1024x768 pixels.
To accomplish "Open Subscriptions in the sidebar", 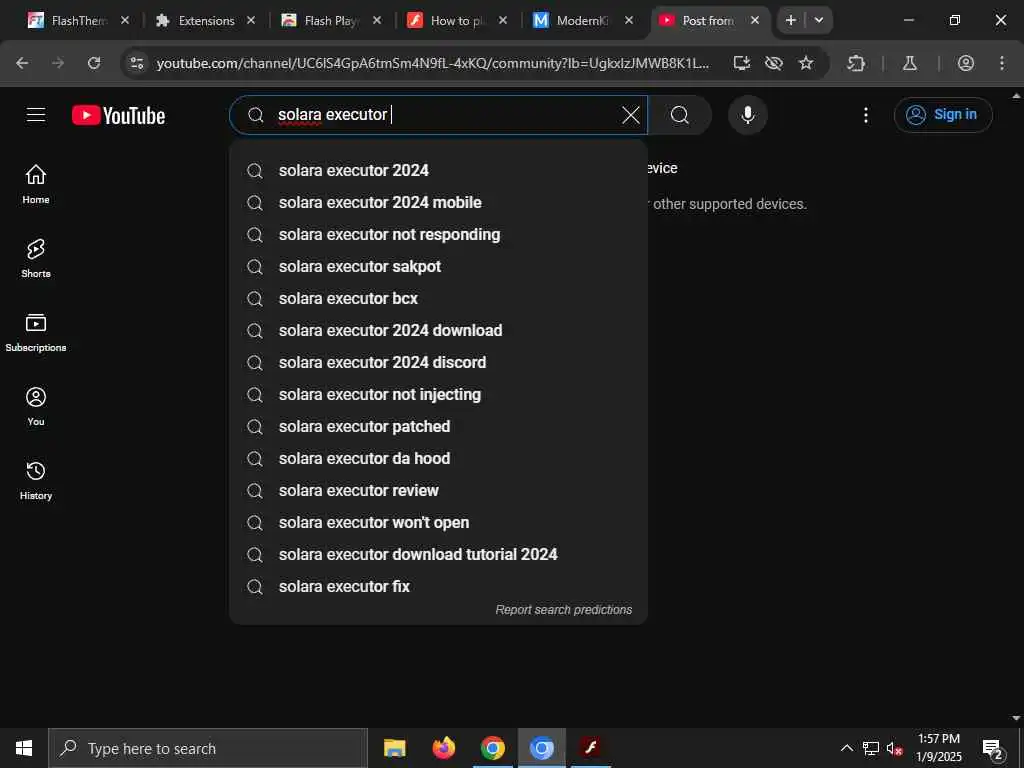I will point(36,332).
